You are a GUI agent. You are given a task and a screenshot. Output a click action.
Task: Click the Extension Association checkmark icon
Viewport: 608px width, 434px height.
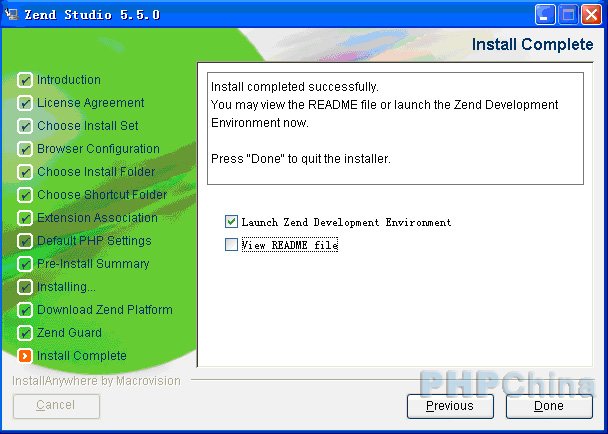pos(25,218)
